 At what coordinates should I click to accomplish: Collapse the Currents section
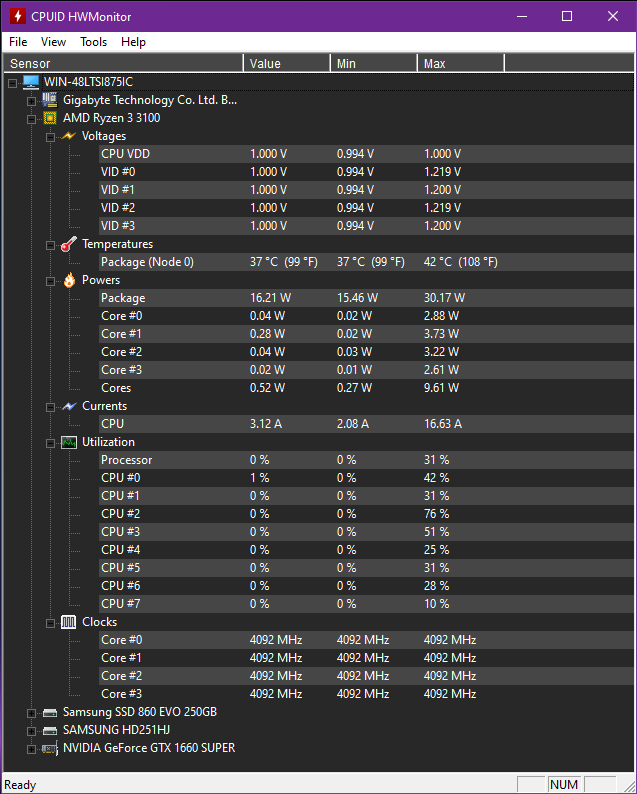click(x=50, y=407)
